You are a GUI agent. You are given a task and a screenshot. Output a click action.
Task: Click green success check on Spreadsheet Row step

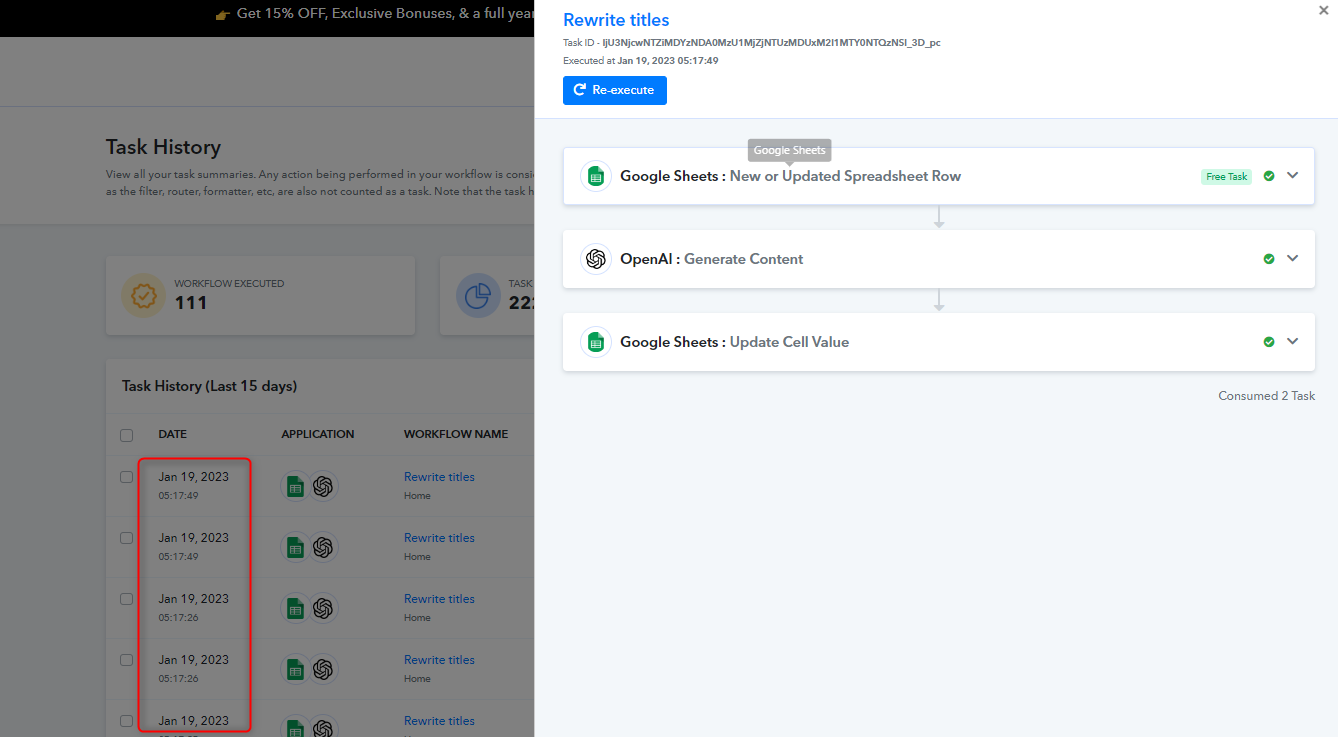click(x=1269, y=176)
